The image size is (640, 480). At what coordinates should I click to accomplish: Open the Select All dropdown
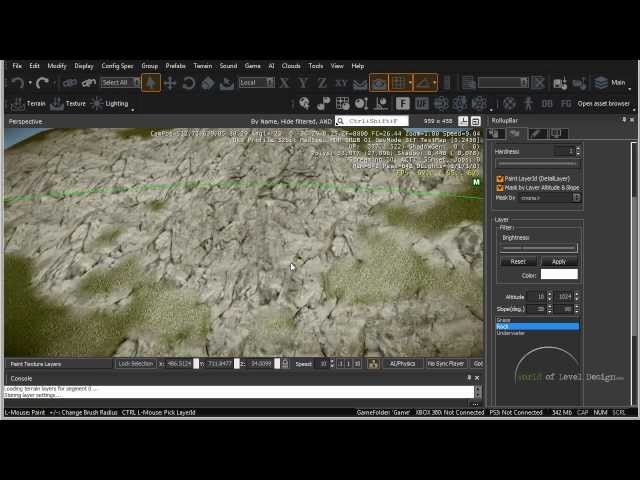coord(120,83)
